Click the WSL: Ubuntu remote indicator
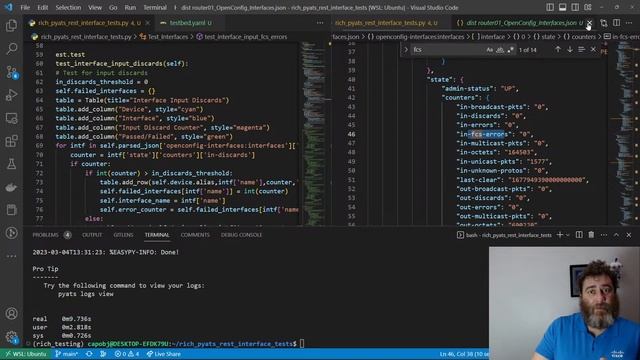The image size is (640, 360). click(25, 354)
